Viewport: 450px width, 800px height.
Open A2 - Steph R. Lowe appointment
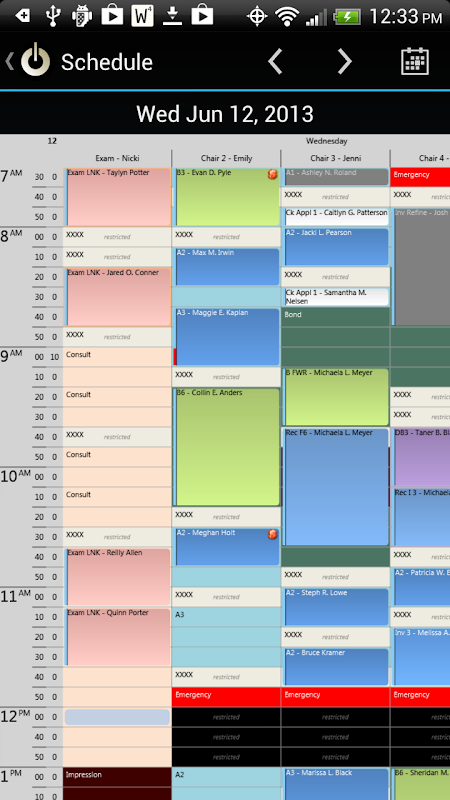tap(336, 607)
